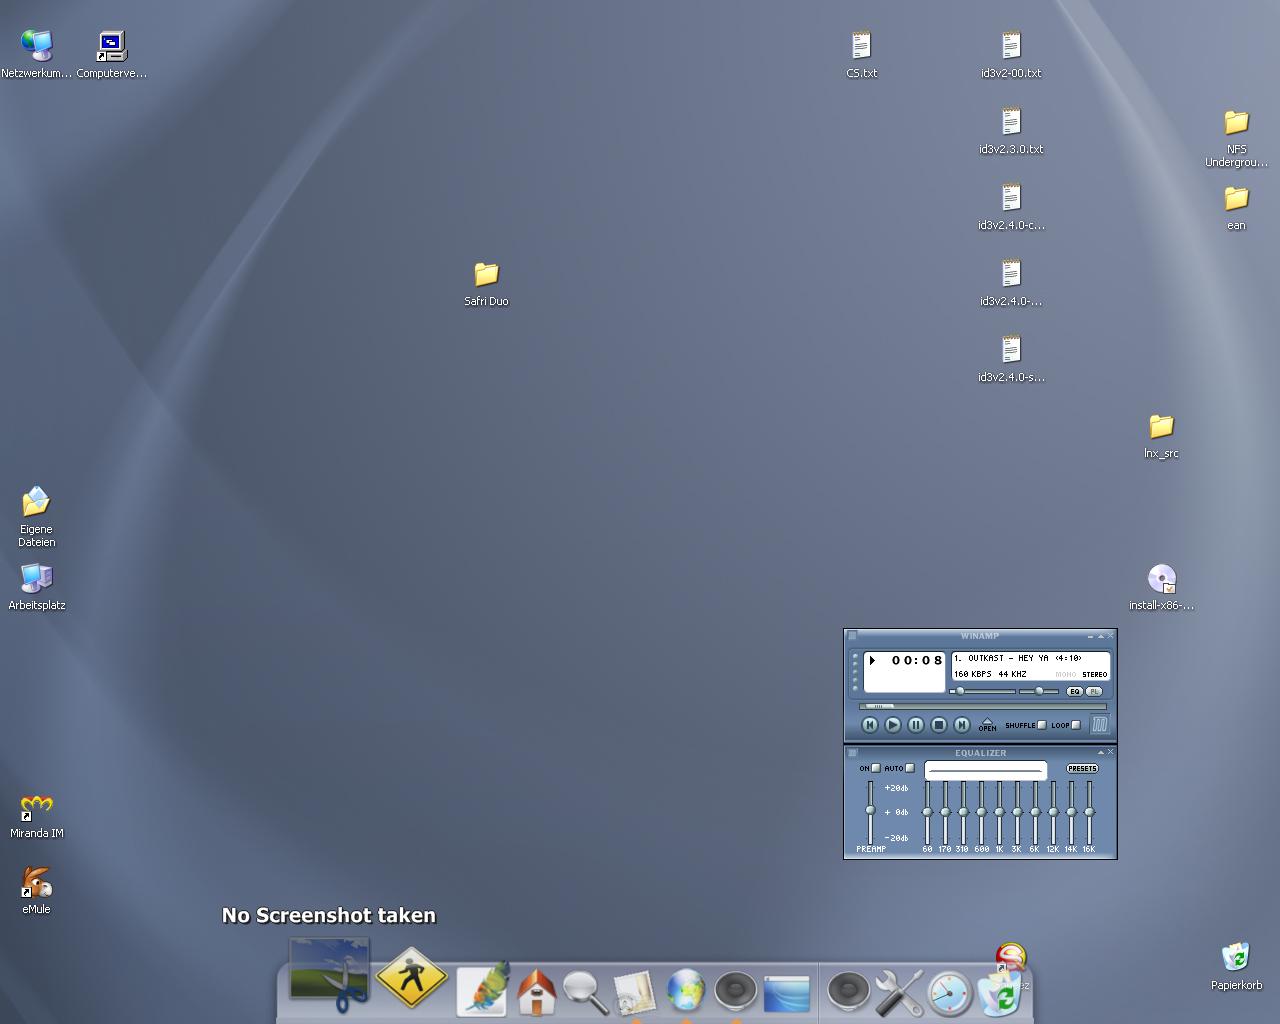Select the ean folder

click(1237, 207)
